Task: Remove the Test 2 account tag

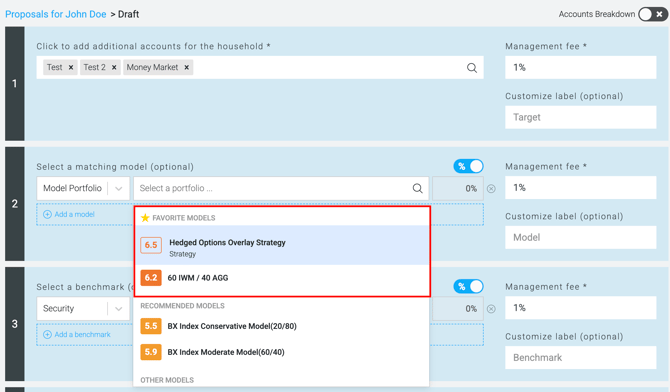Action: pos(114,68)
